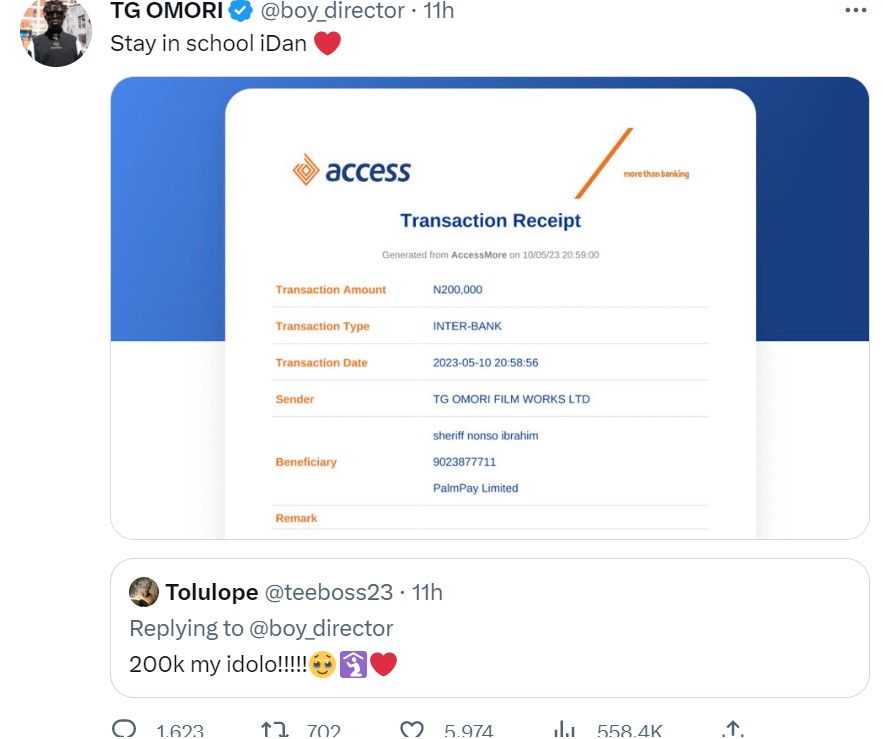The height and width of the screenshot is (739, 883).
Task: Open the Access transaction receipt image
Action: click(x=489, y=308)
